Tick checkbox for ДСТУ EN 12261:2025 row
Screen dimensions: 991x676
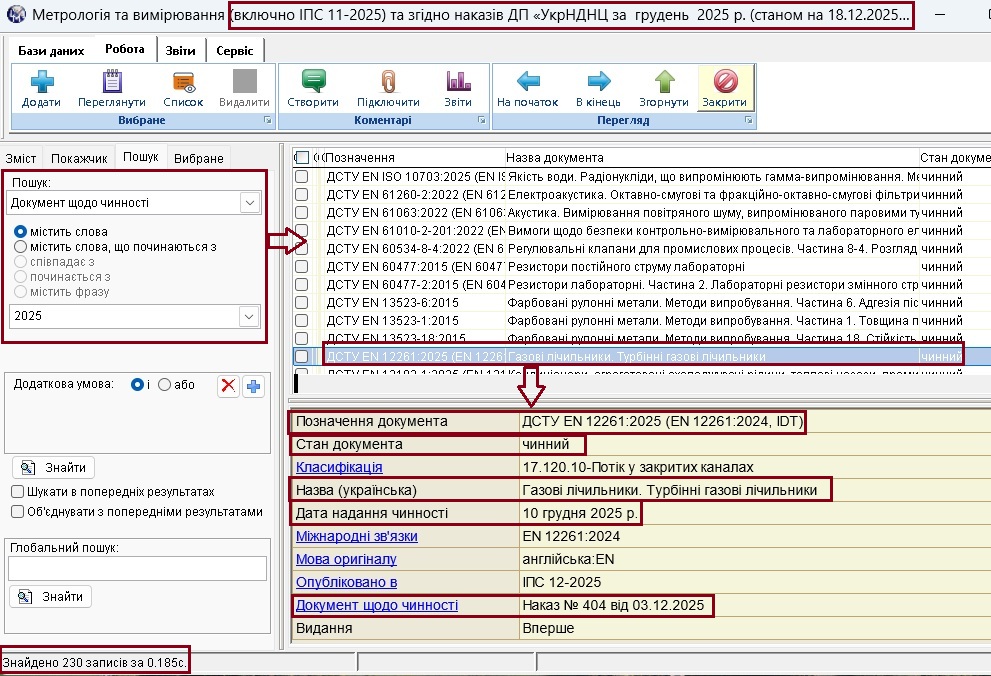pos(301,357)
